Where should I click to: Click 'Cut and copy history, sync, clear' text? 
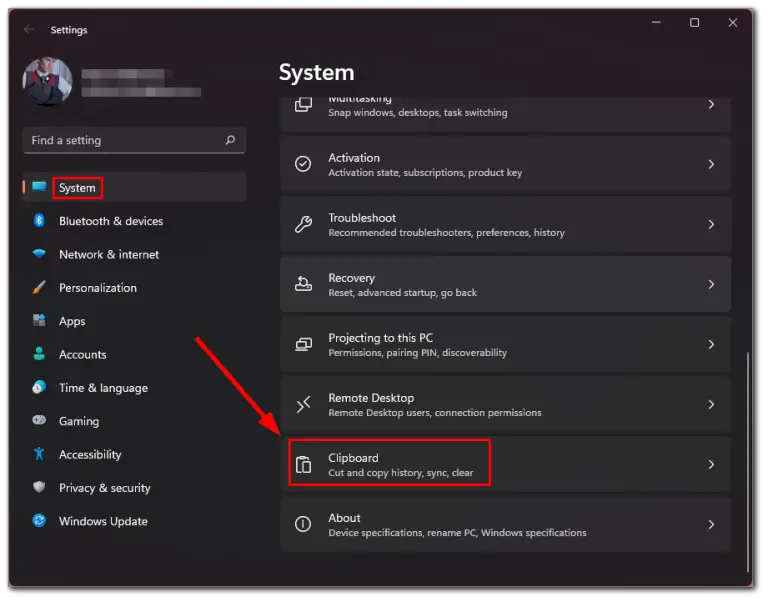pyautogui.click(x=401, y=473)
